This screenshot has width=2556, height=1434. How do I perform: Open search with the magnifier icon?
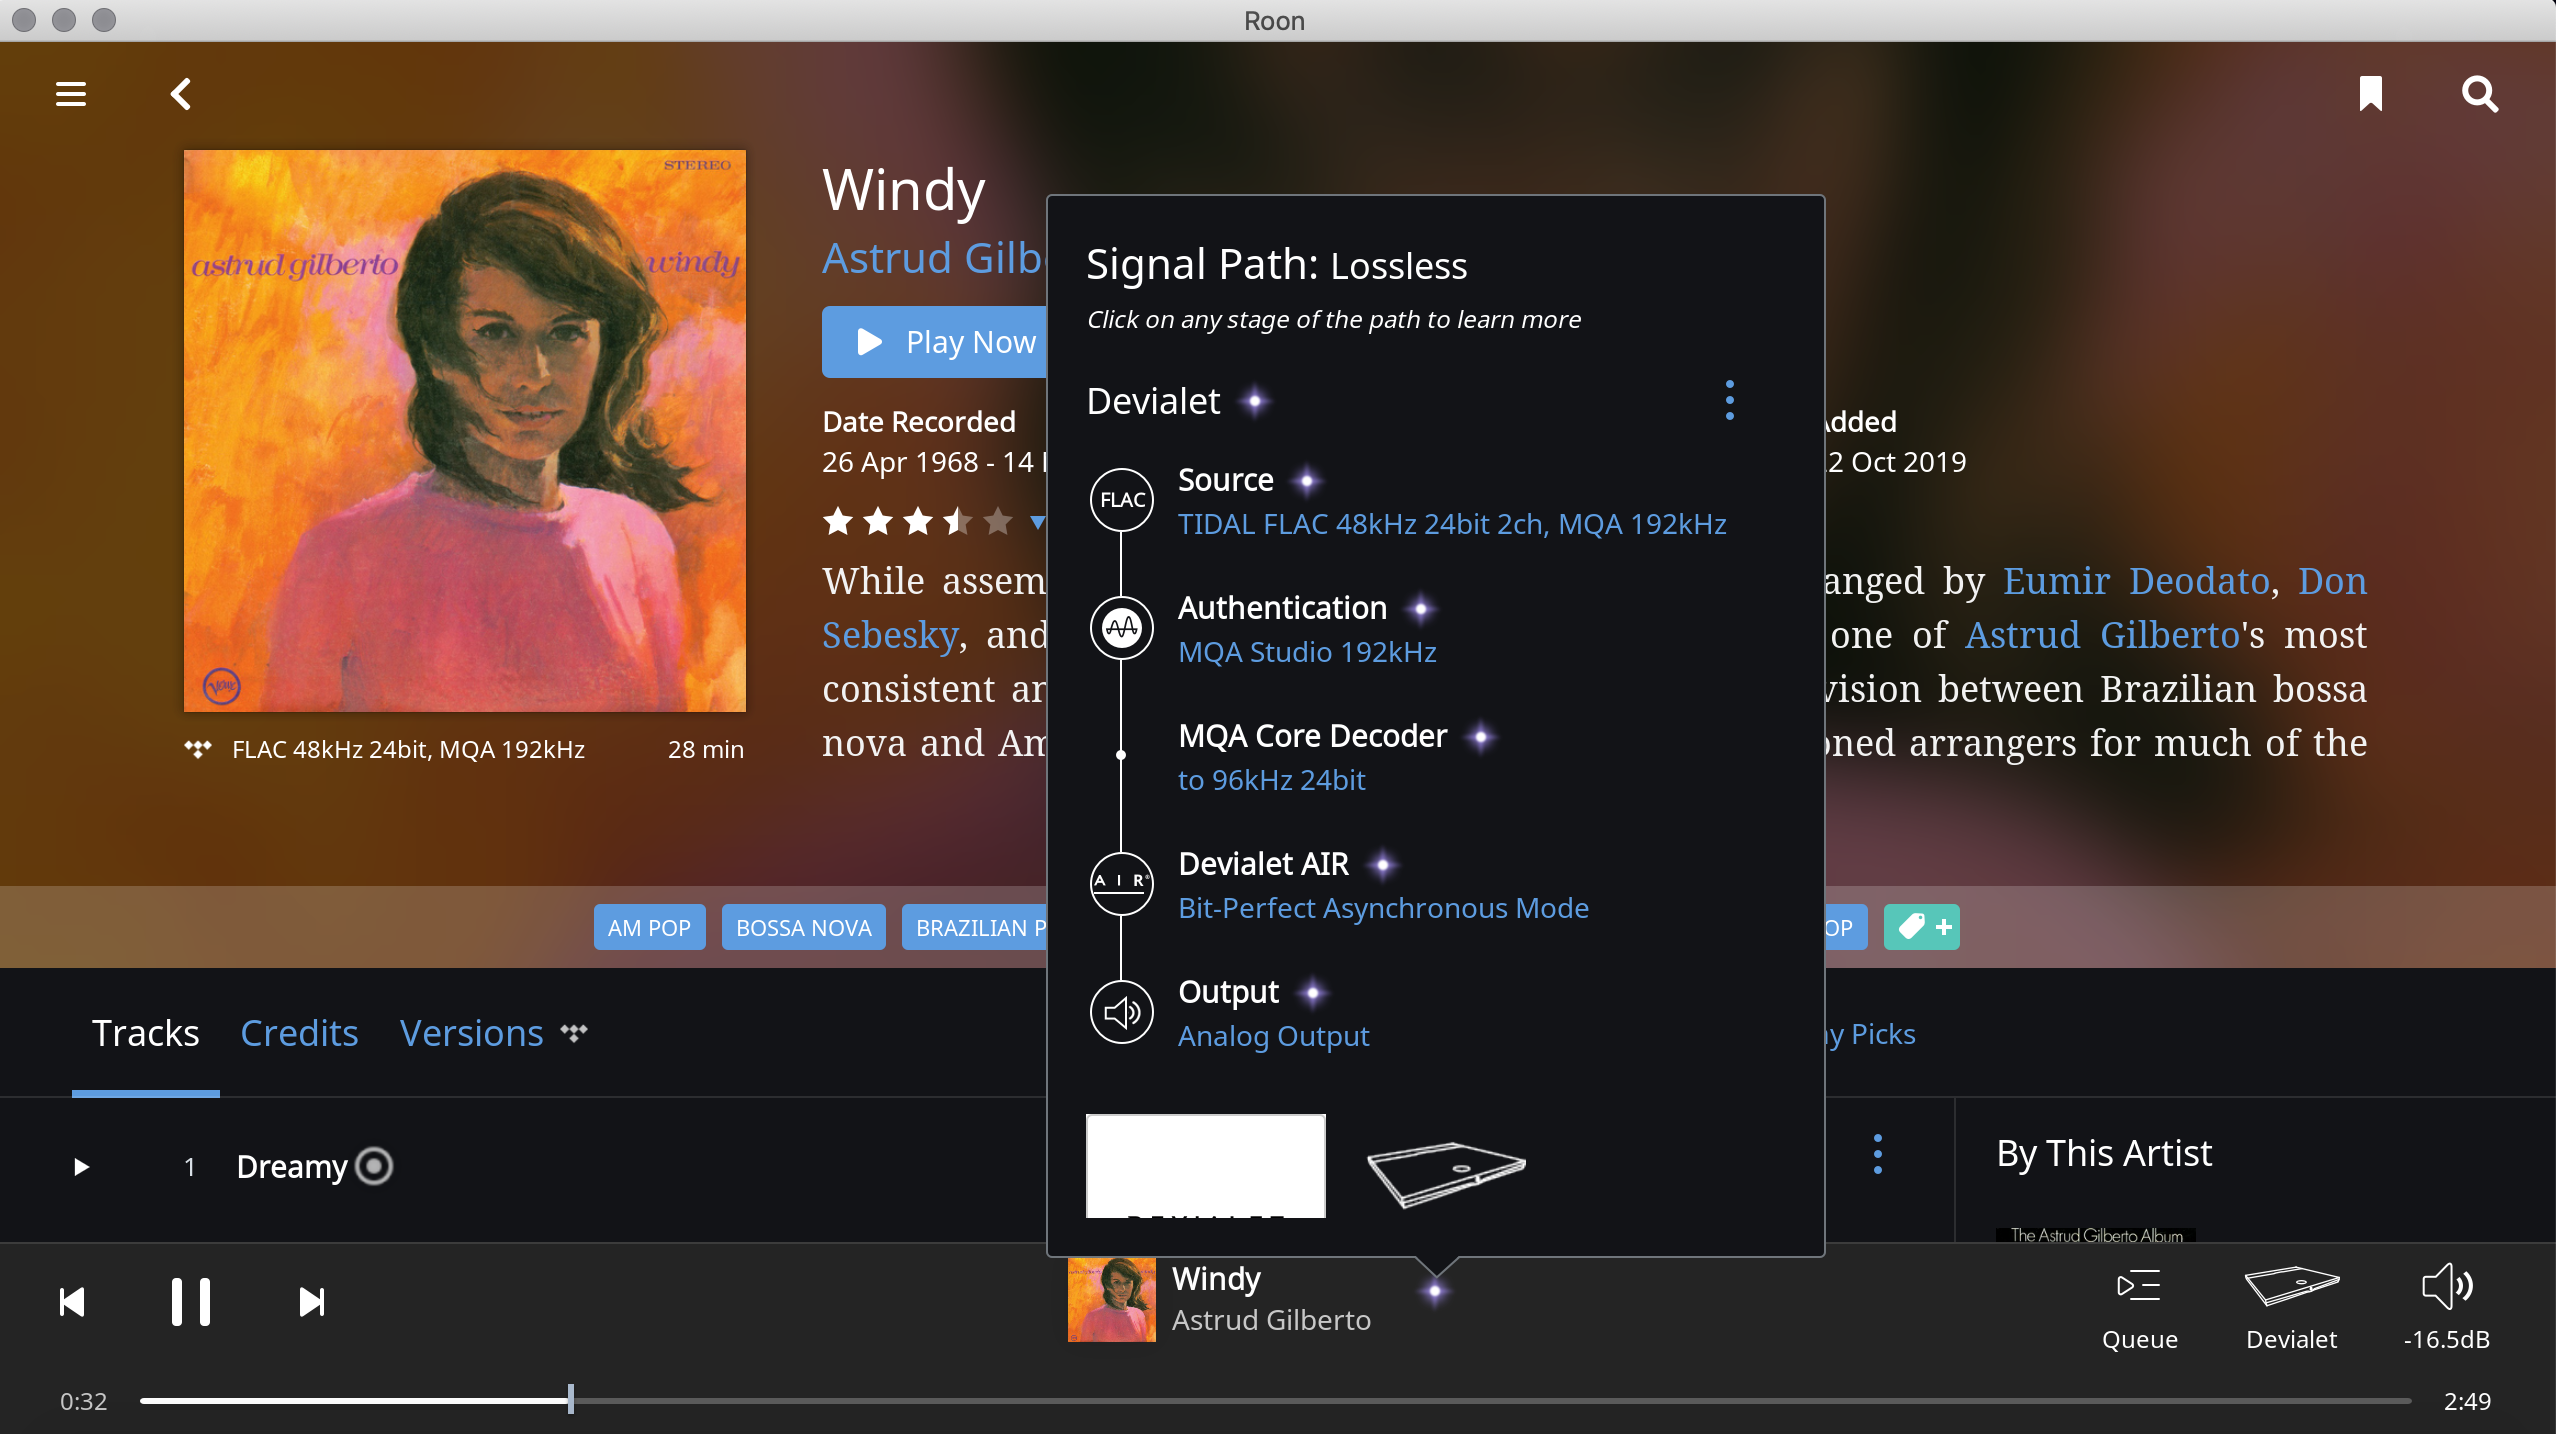coord(2480,94)
